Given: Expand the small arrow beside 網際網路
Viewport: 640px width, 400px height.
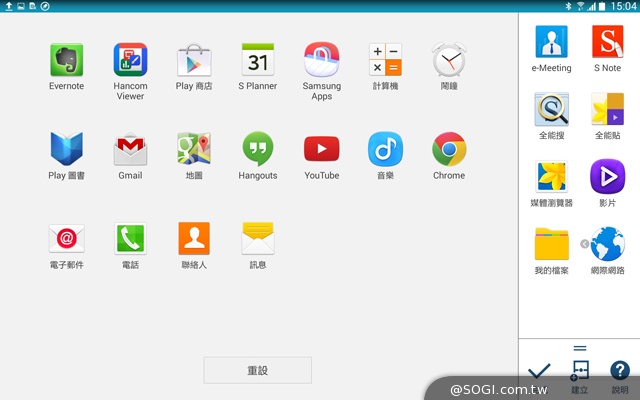Looking at the screenshot, I should click(583, 244).
